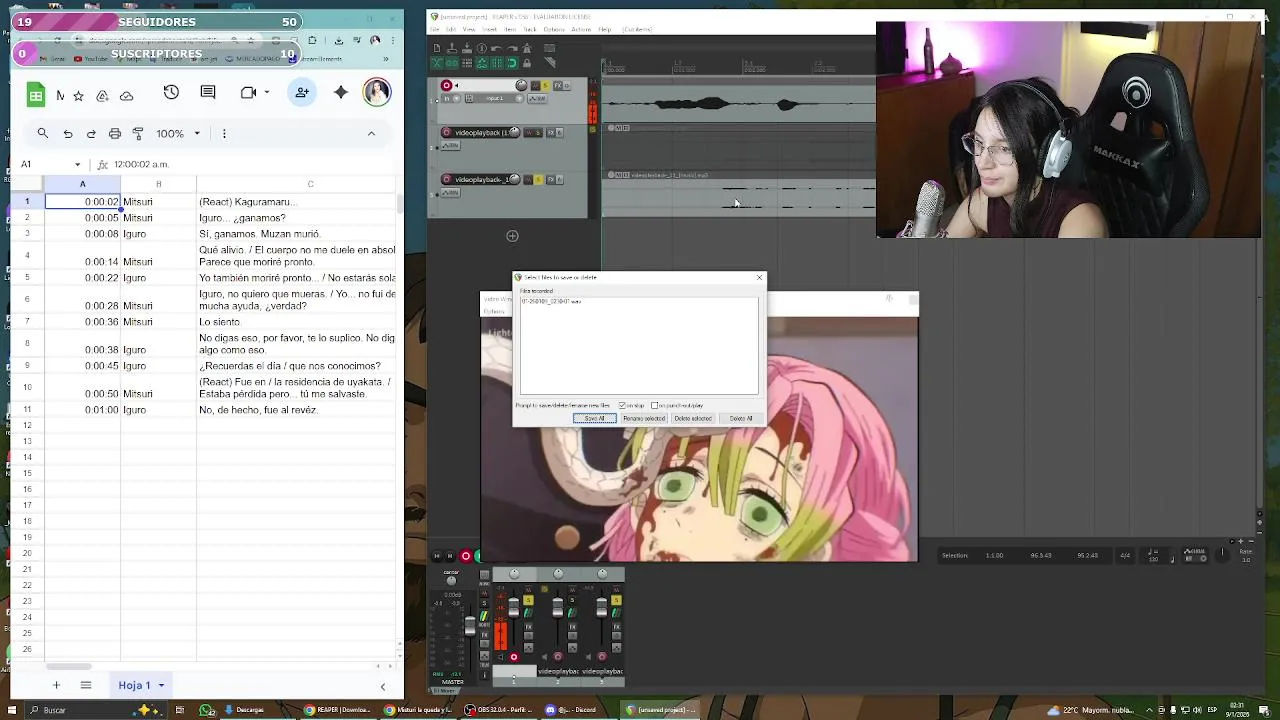Toggle the 'on punch-out/play' checkbox
The height and width of the screenshot is (720, 1280).
(x=654, y=405)
